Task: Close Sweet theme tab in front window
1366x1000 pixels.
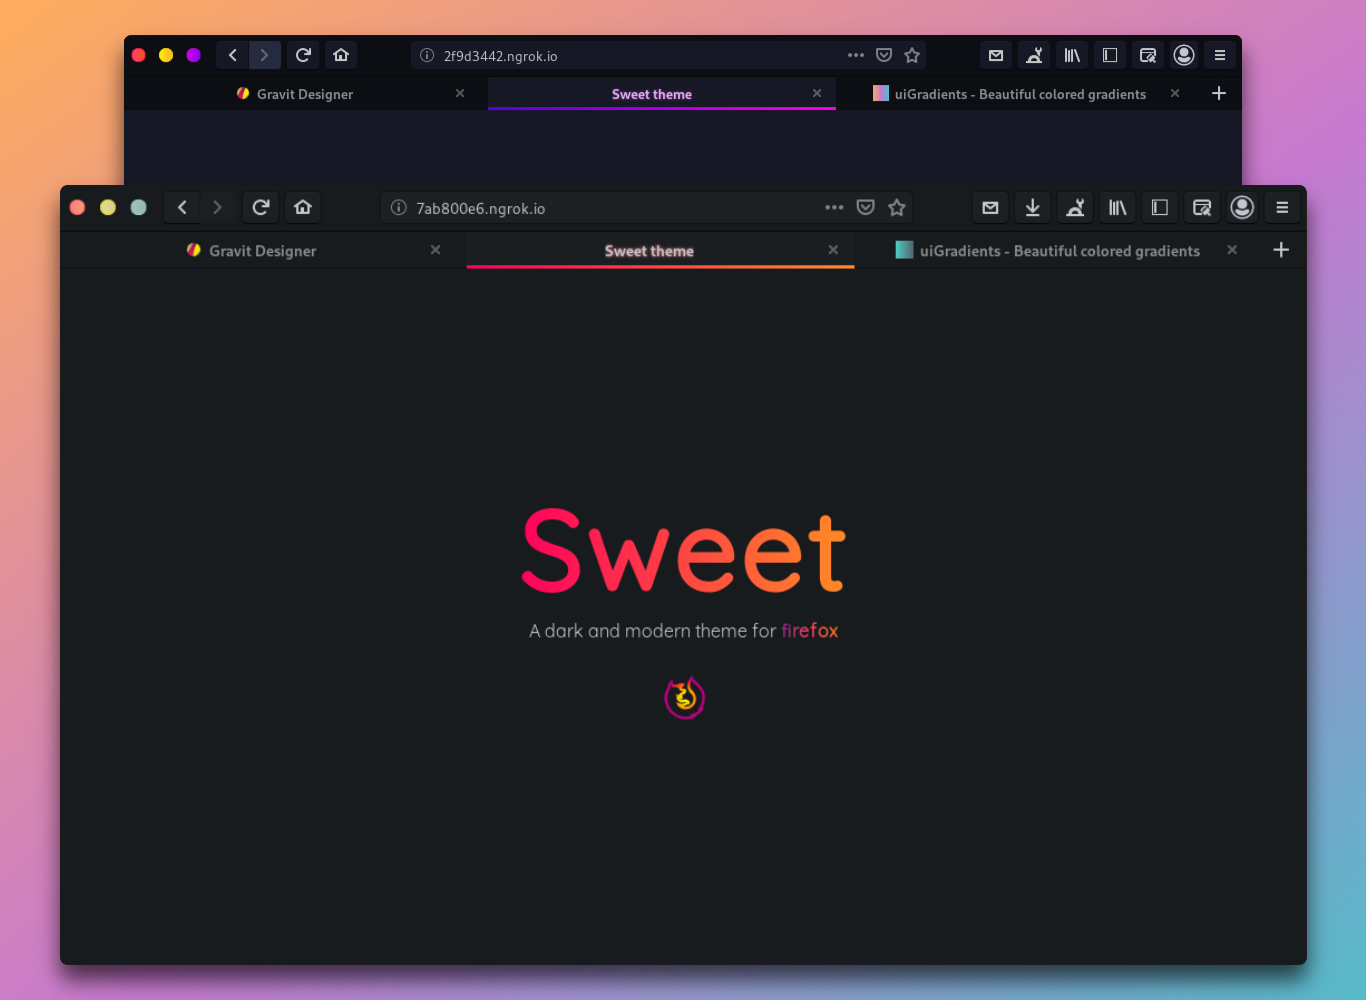Action: click(x=833, y=250)
